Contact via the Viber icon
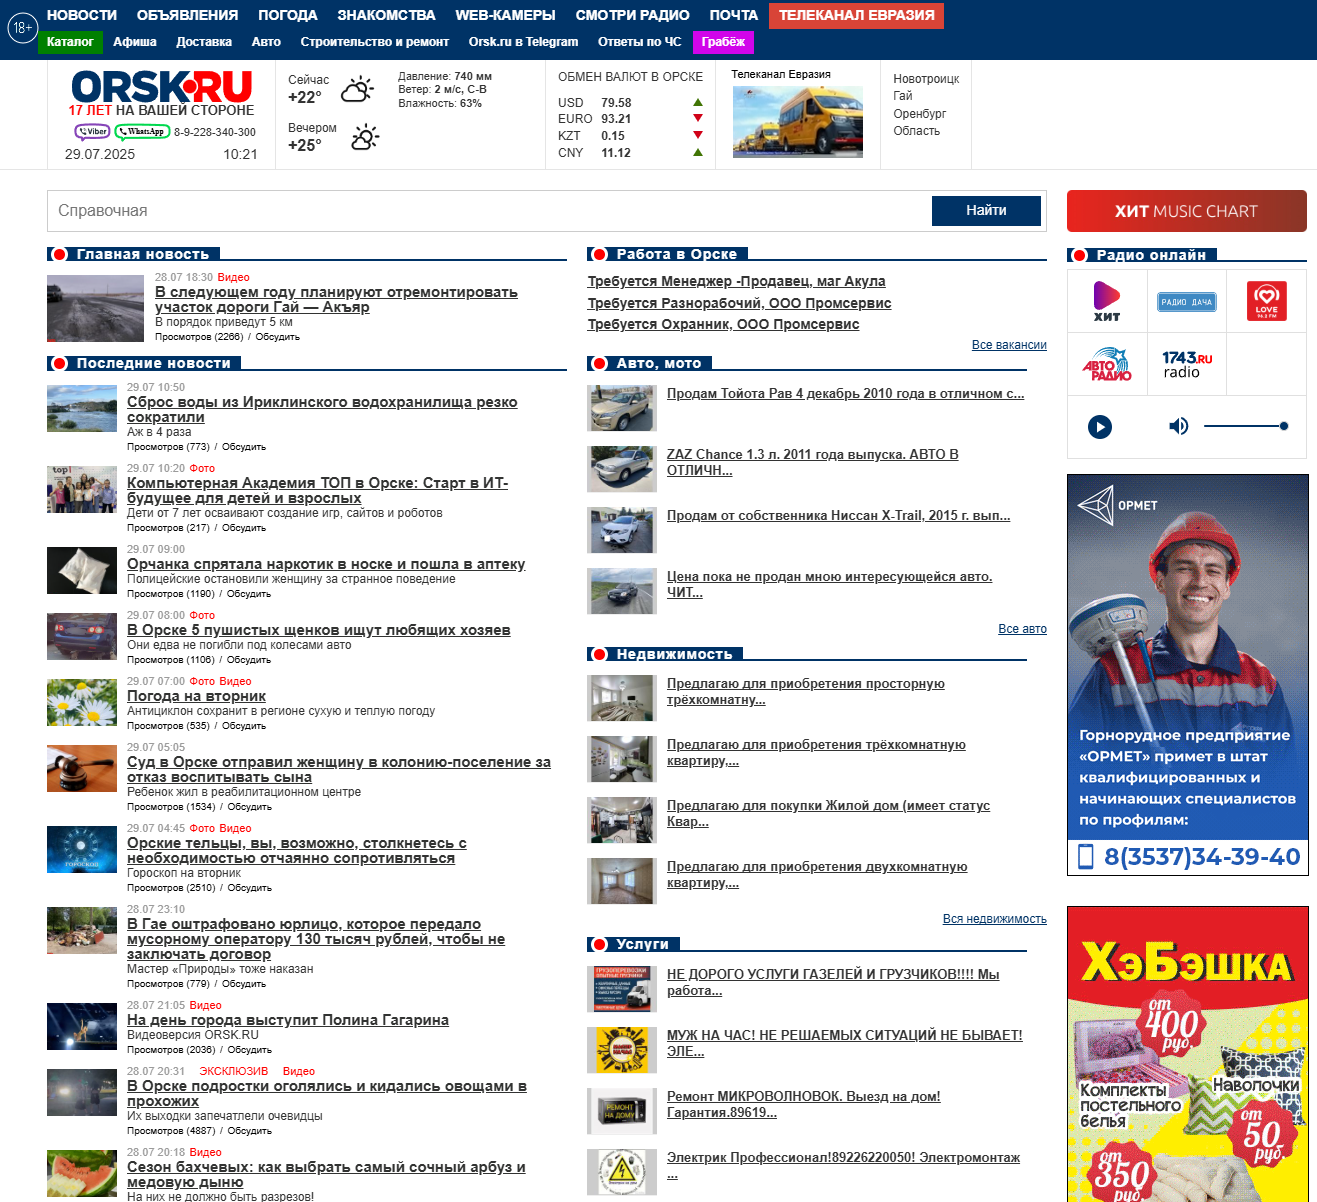 click(x=92, y=132)
